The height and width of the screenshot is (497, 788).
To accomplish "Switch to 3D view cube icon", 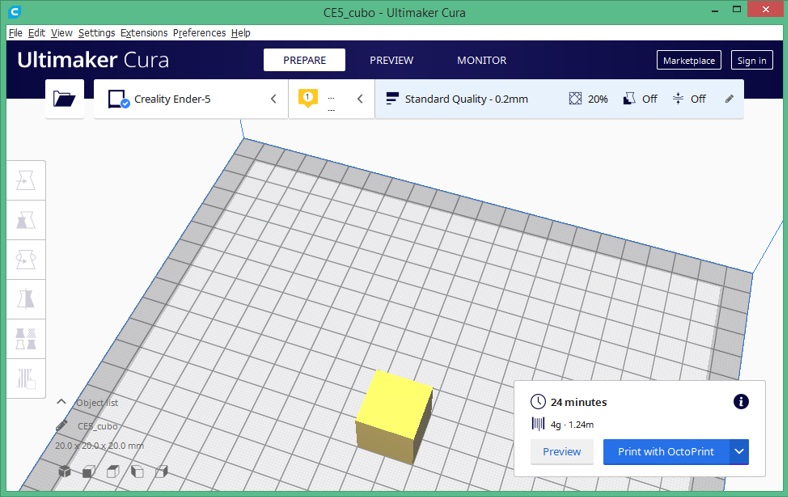I will [64, 471].
